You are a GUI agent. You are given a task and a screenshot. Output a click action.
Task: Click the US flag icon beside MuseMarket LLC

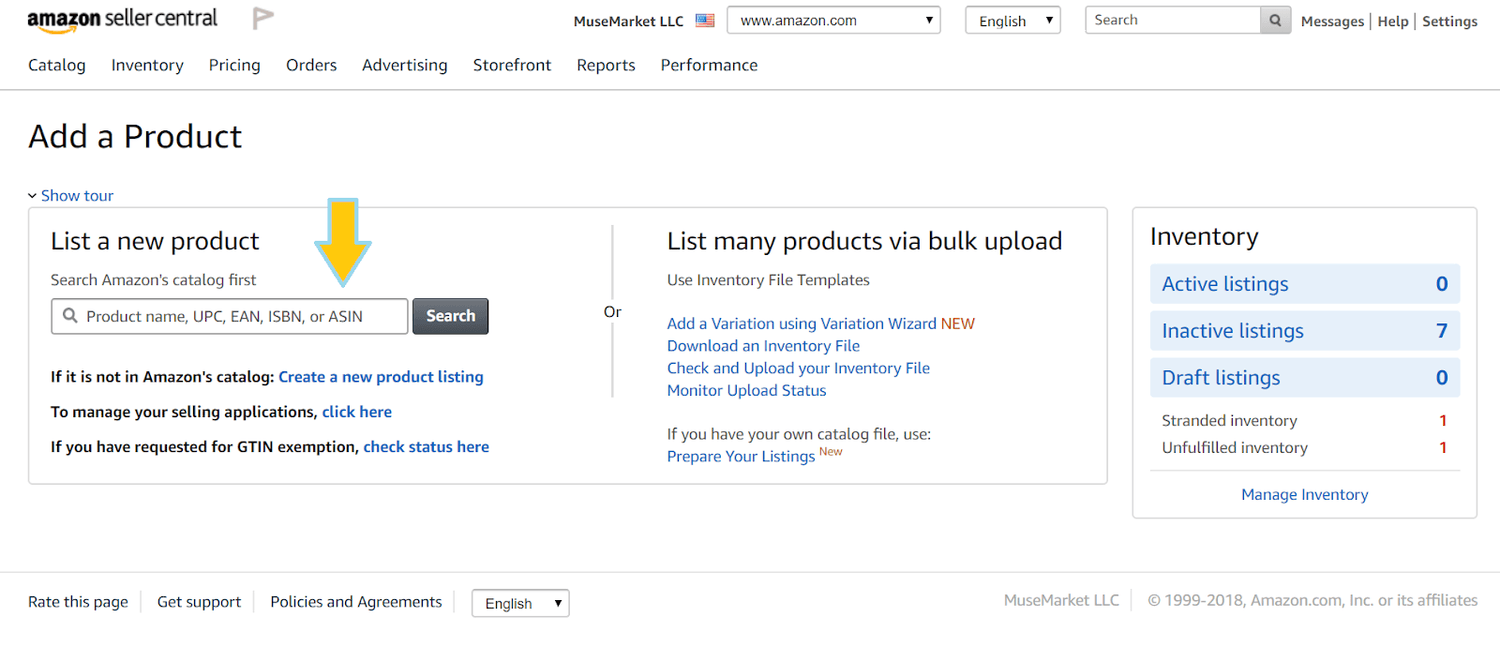(705, 21)
